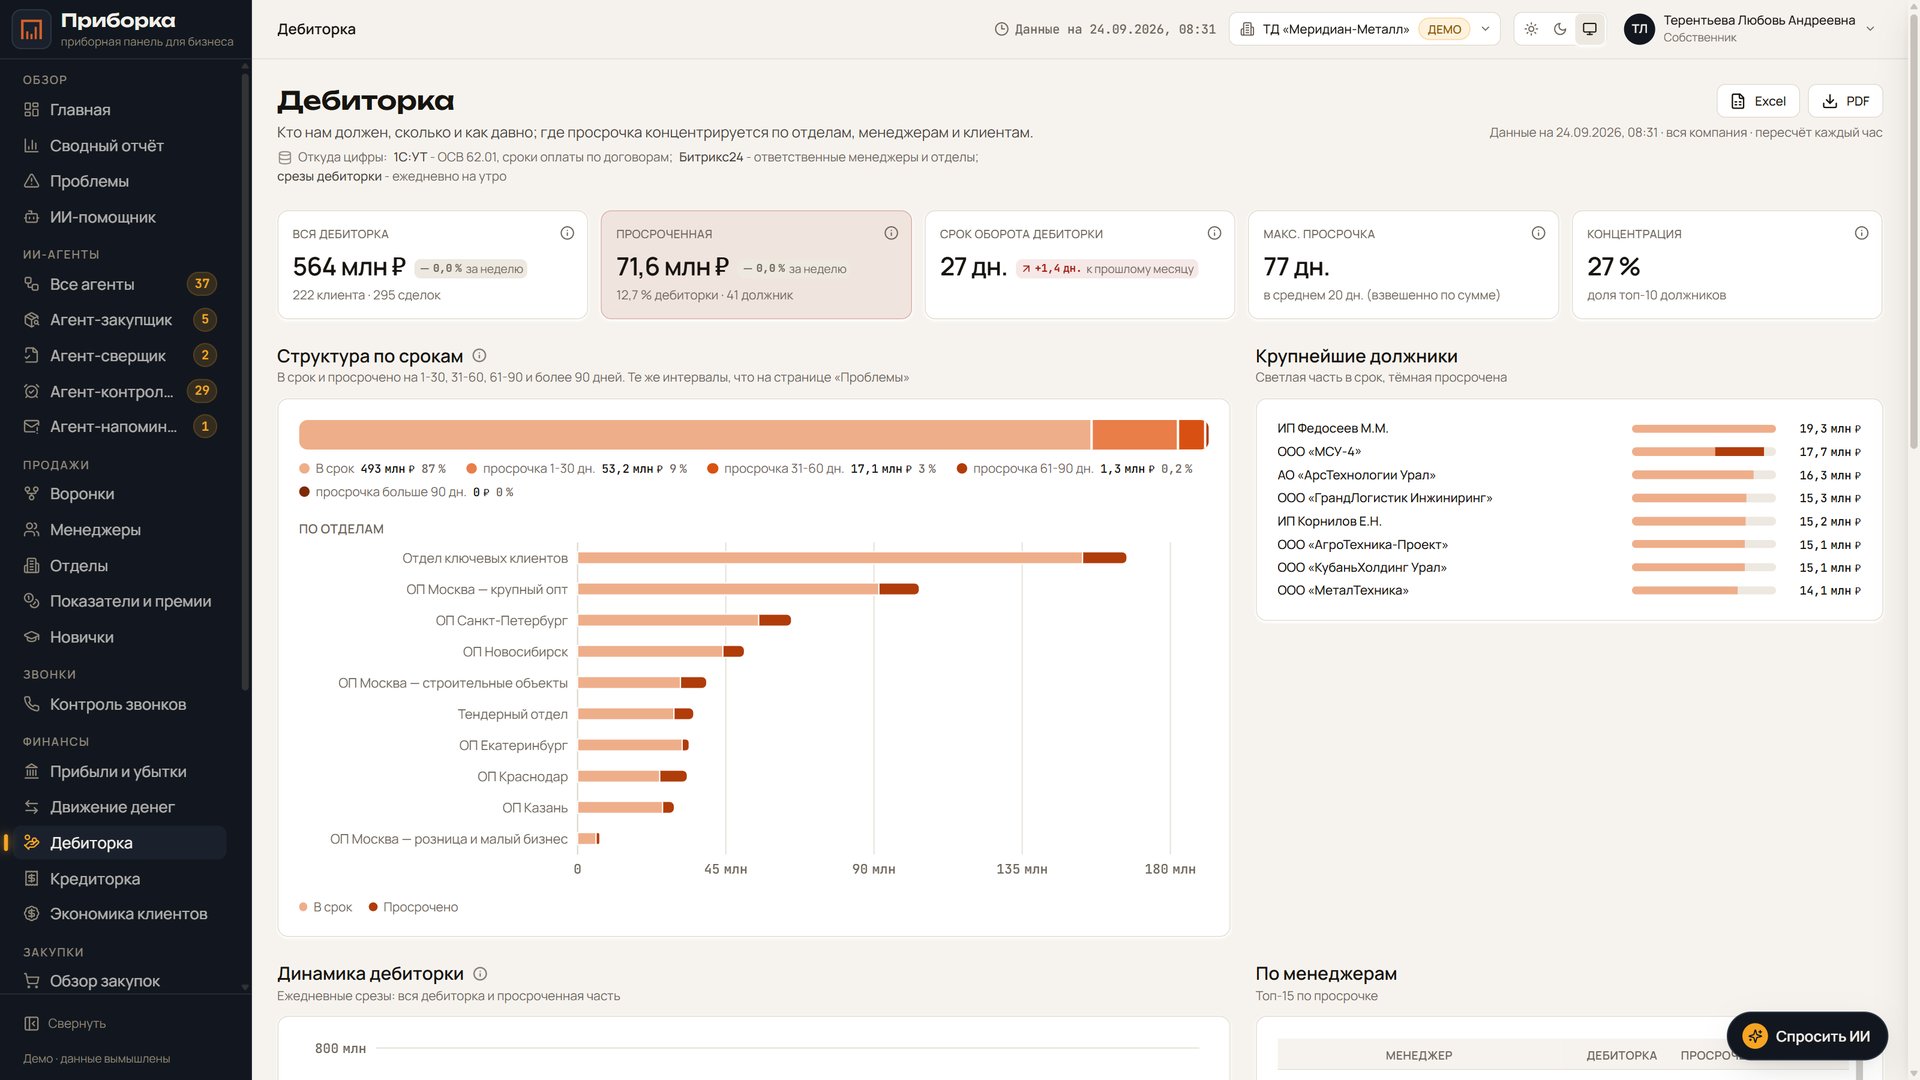Open company selector ТД «Меридиан-Металл»
Screen dimensions: 1920x1080
[x=1364, y=29]
